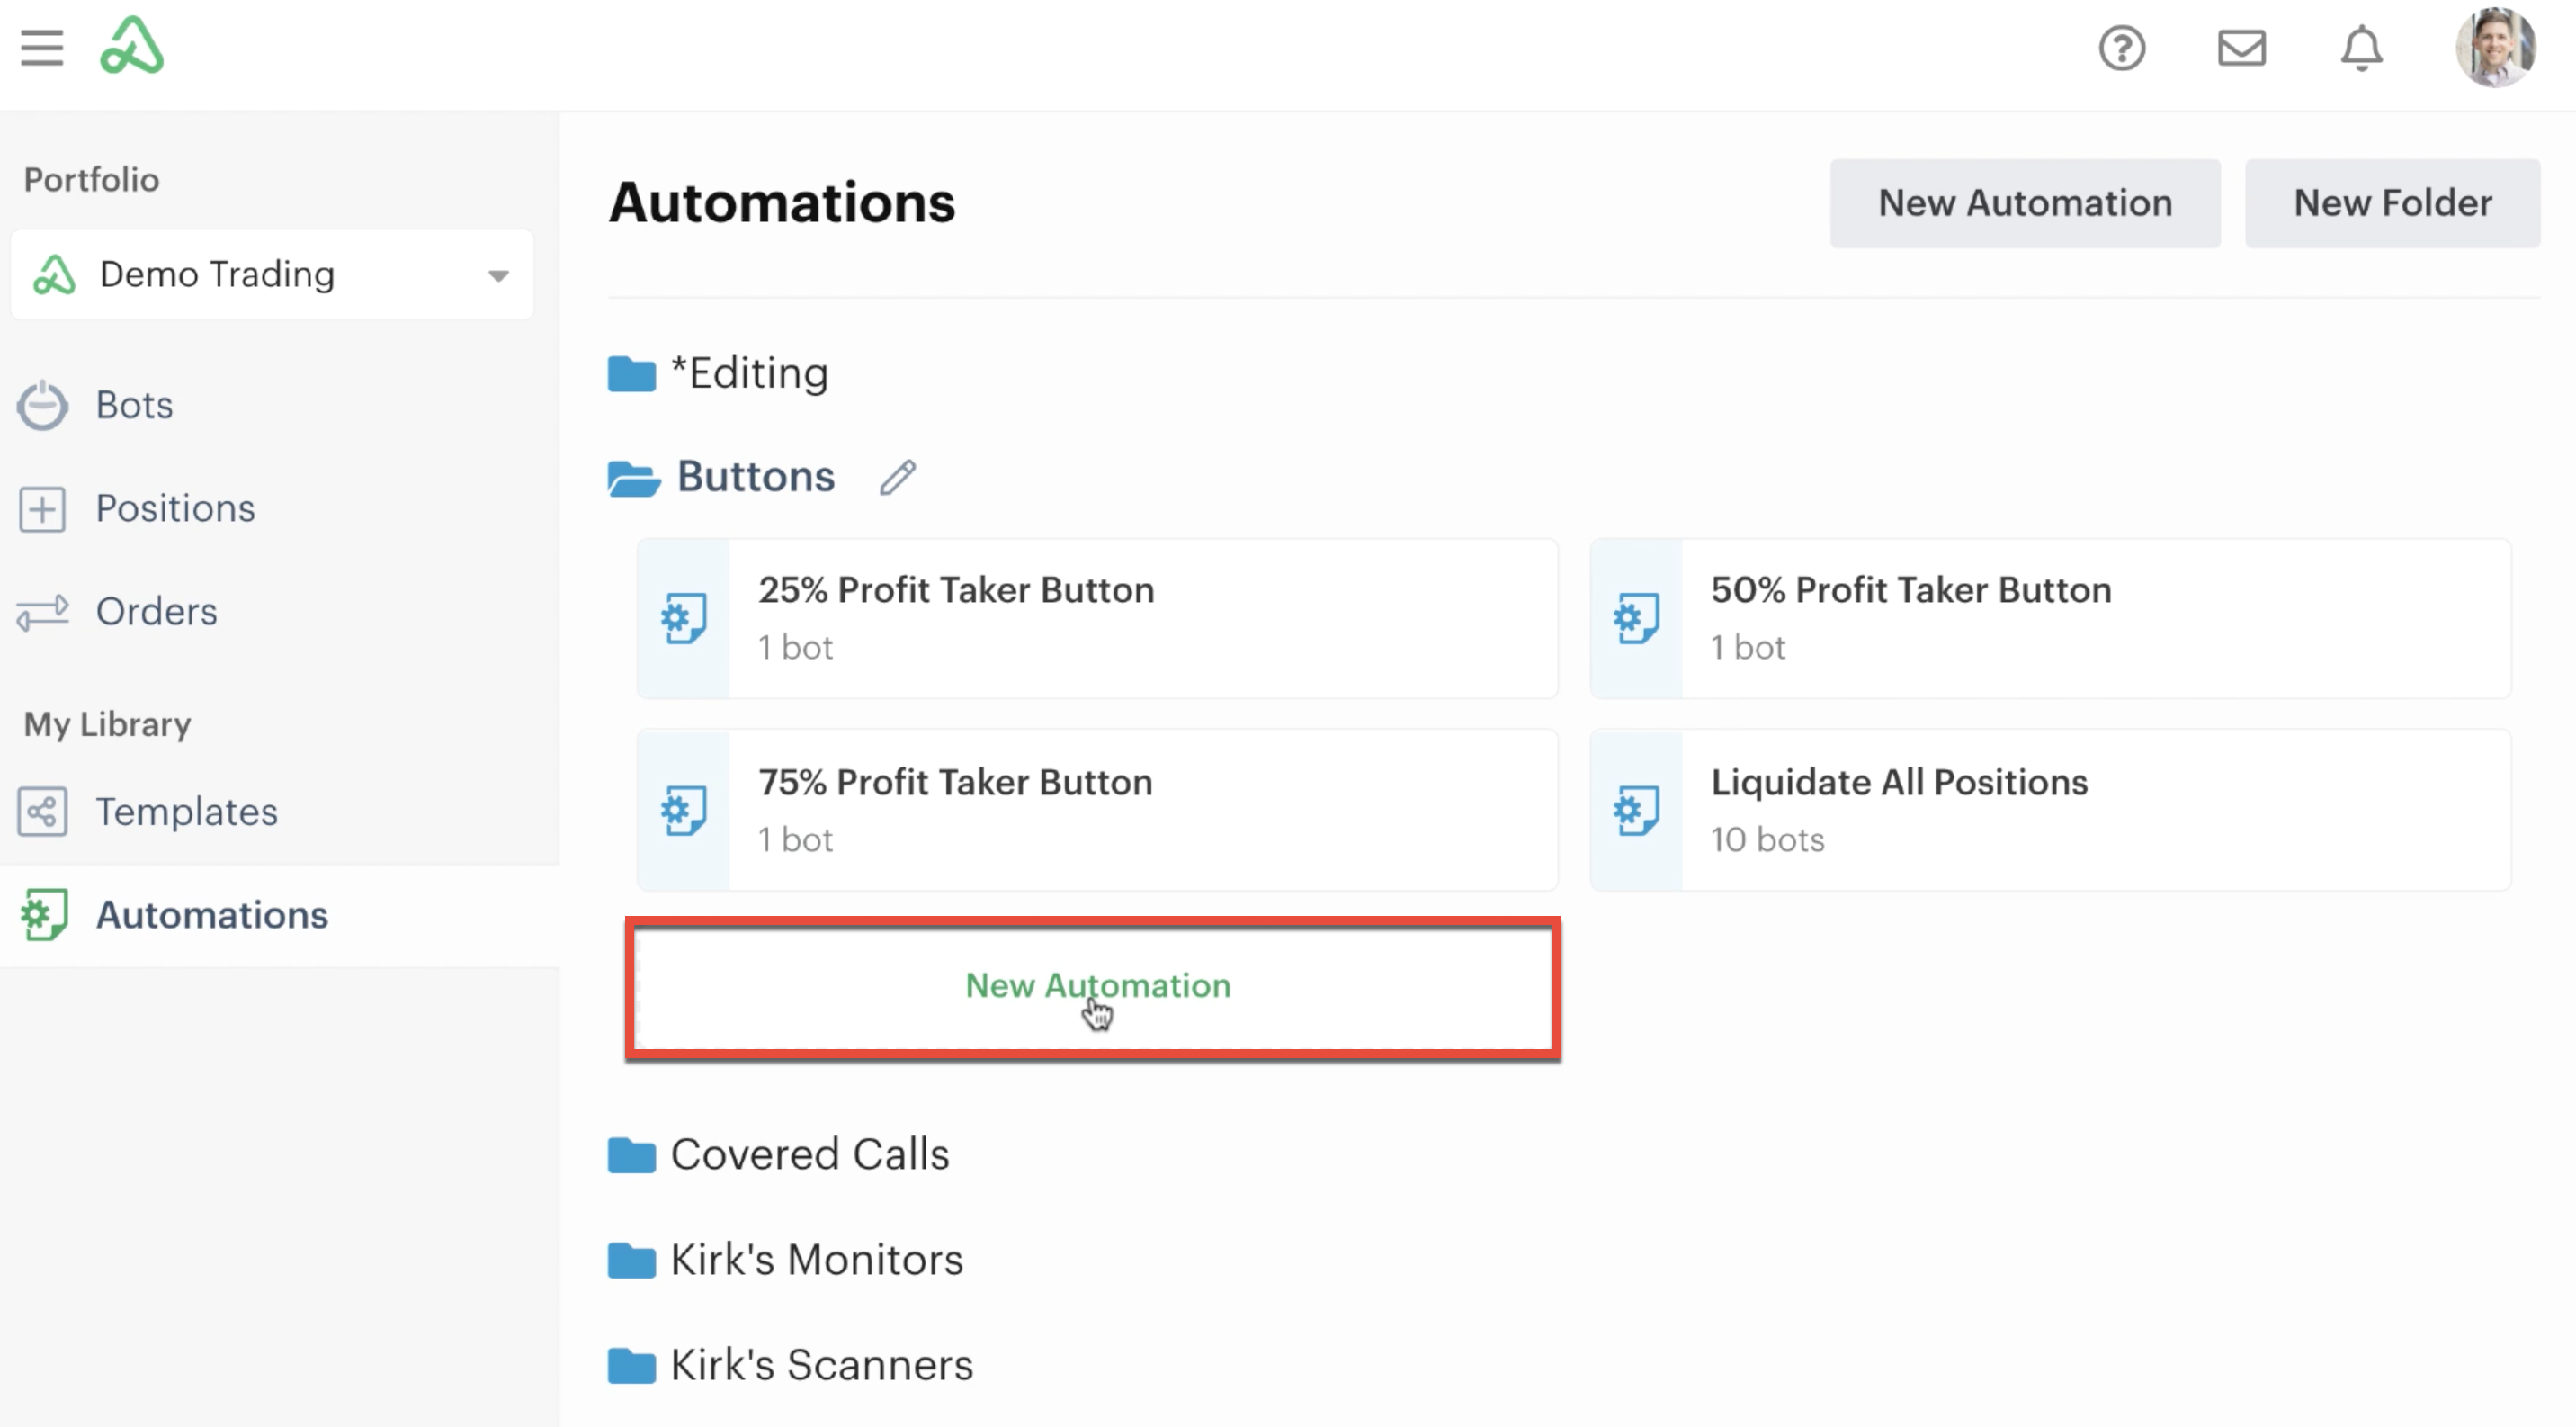Click pencil icon to rename Buttons folder

(x=897, y=478)
